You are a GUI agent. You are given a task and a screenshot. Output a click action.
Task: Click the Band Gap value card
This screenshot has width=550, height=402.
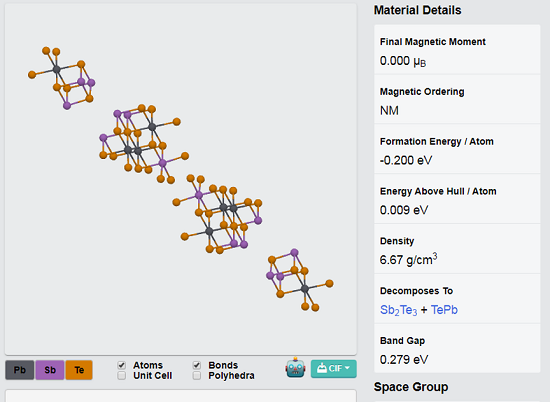(x=457, y=348)
